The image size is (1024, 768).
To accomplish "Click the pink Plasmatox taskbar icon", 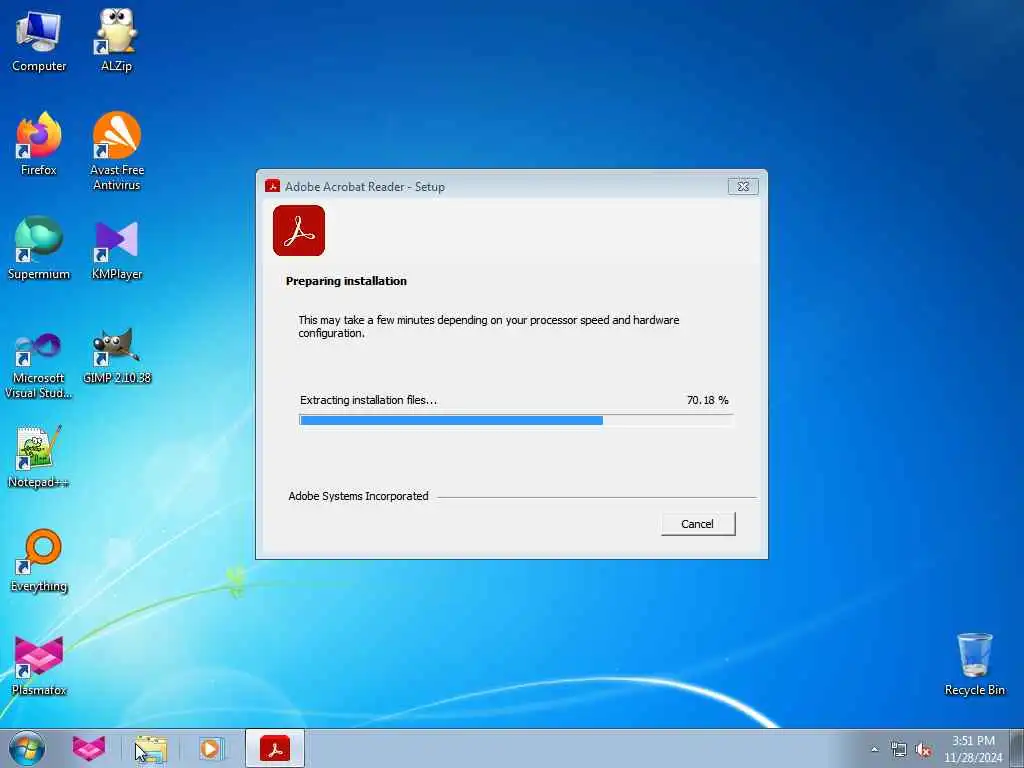I will point(89,748).
